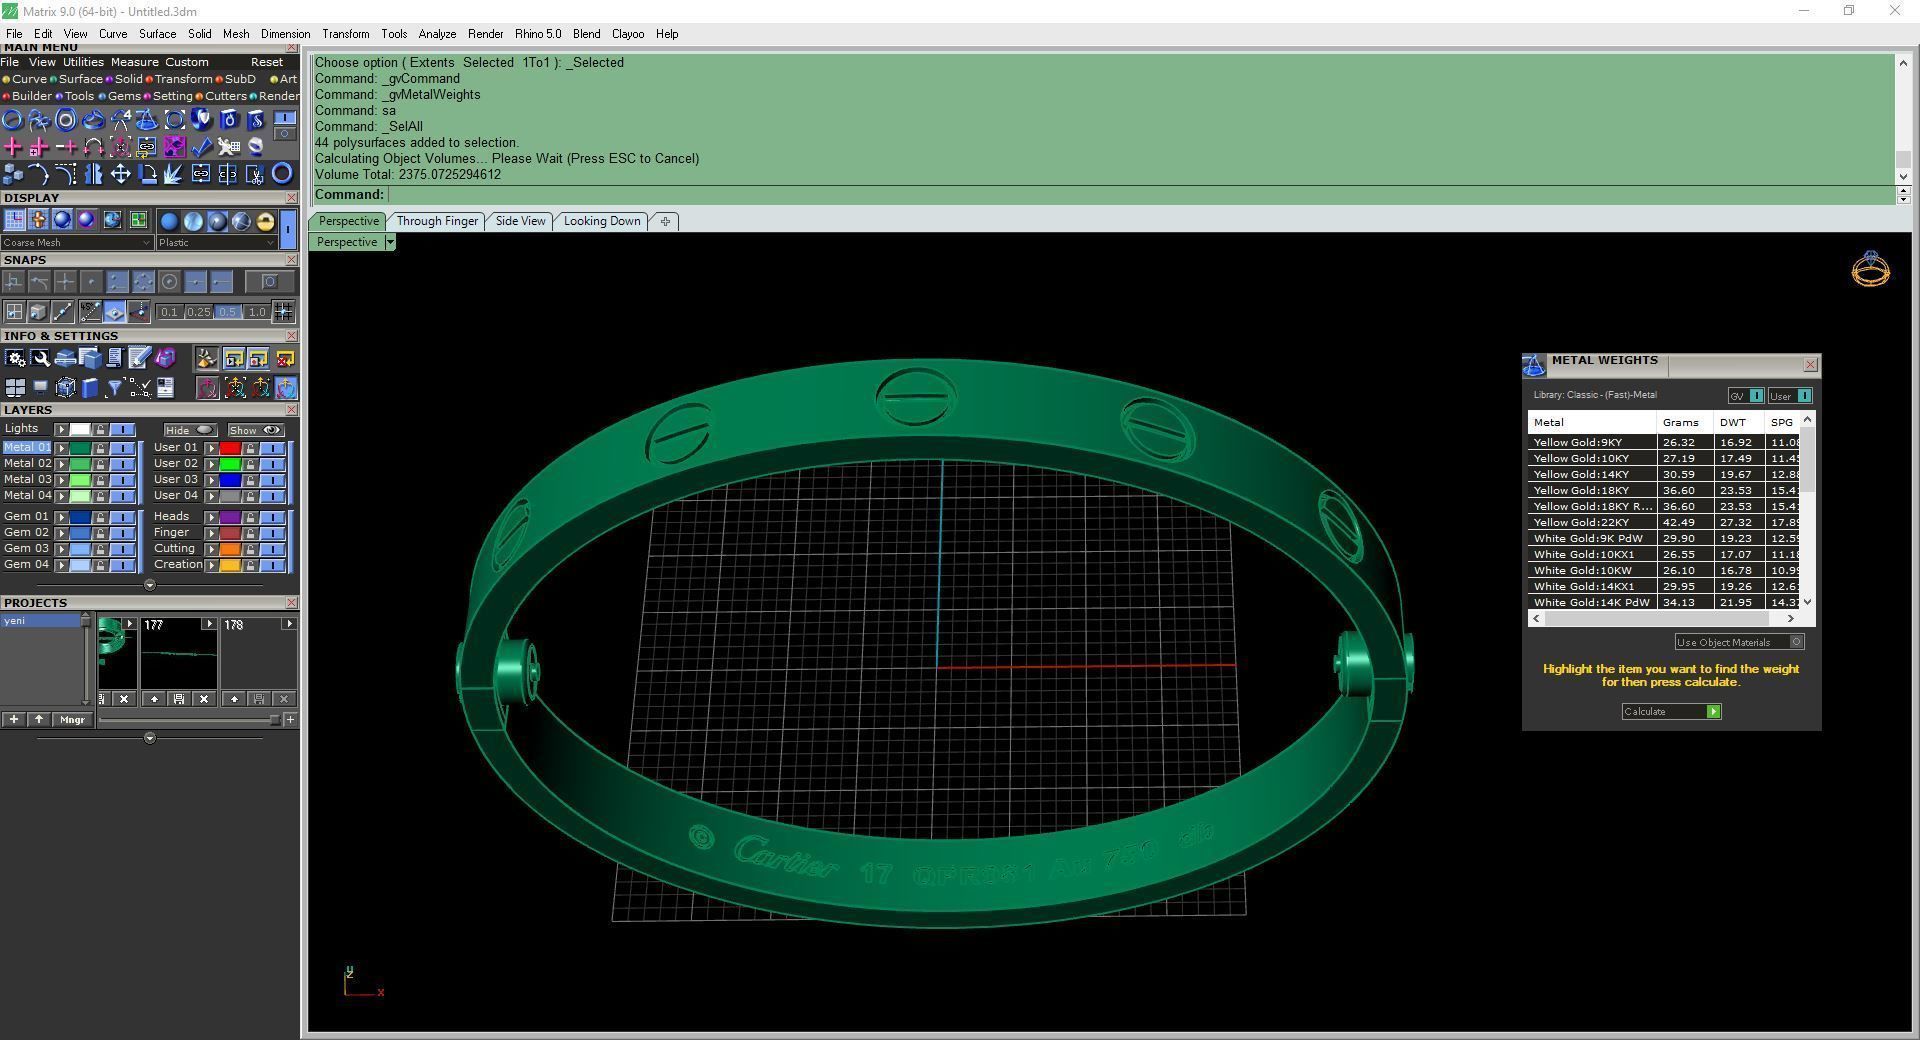Image resolution: width=1920 pixels, height=1040 pixels.
Task: Click the plus button in Projects panel bottom-left
Action: 13,719
